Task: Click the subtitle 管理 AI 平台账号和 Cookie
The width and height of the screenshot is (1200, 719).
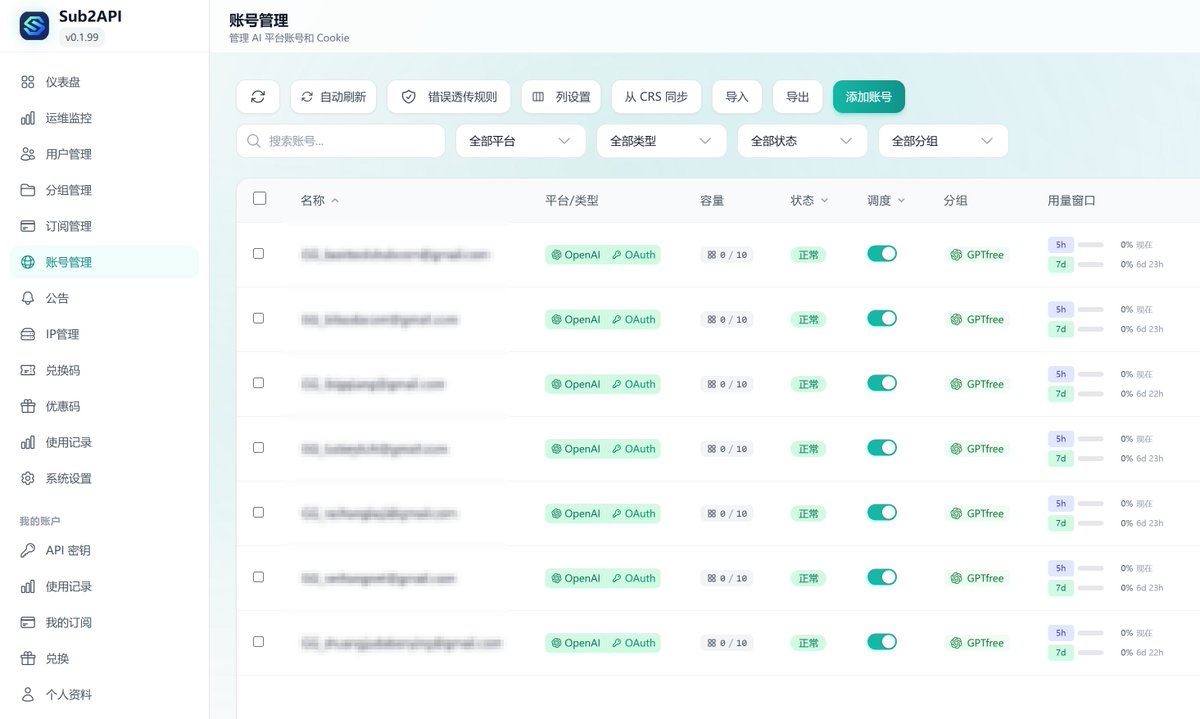Action: [x=289, y=38]
